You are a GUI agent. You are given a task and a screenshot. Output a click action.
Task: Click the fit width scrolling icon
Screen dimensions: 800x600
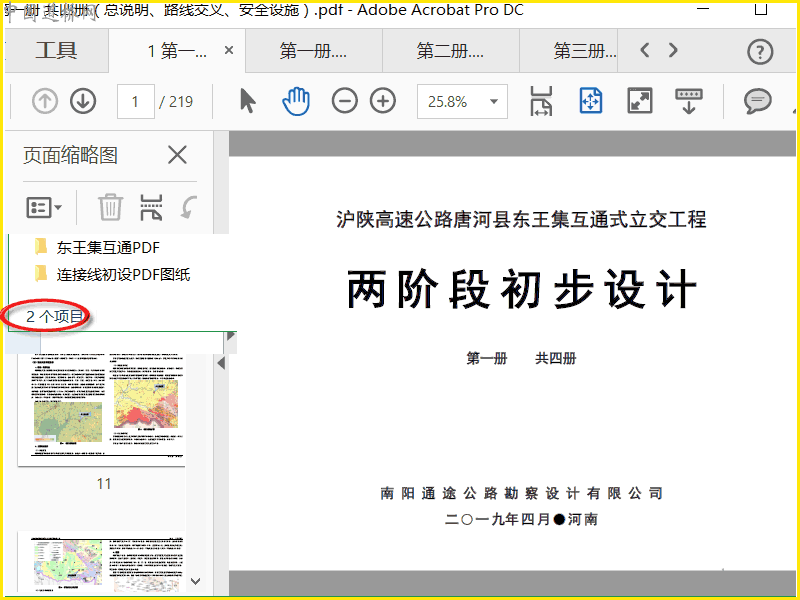[541, 101]
